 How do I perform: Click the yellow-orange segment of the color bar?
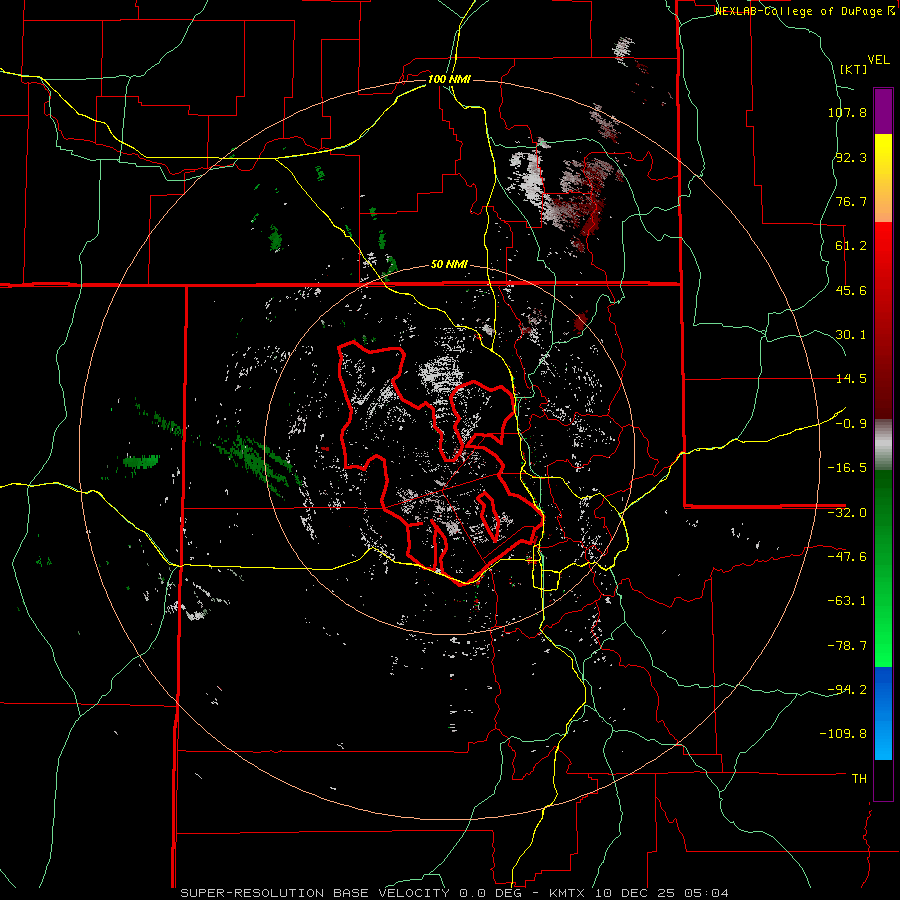(x=883, y=178)
